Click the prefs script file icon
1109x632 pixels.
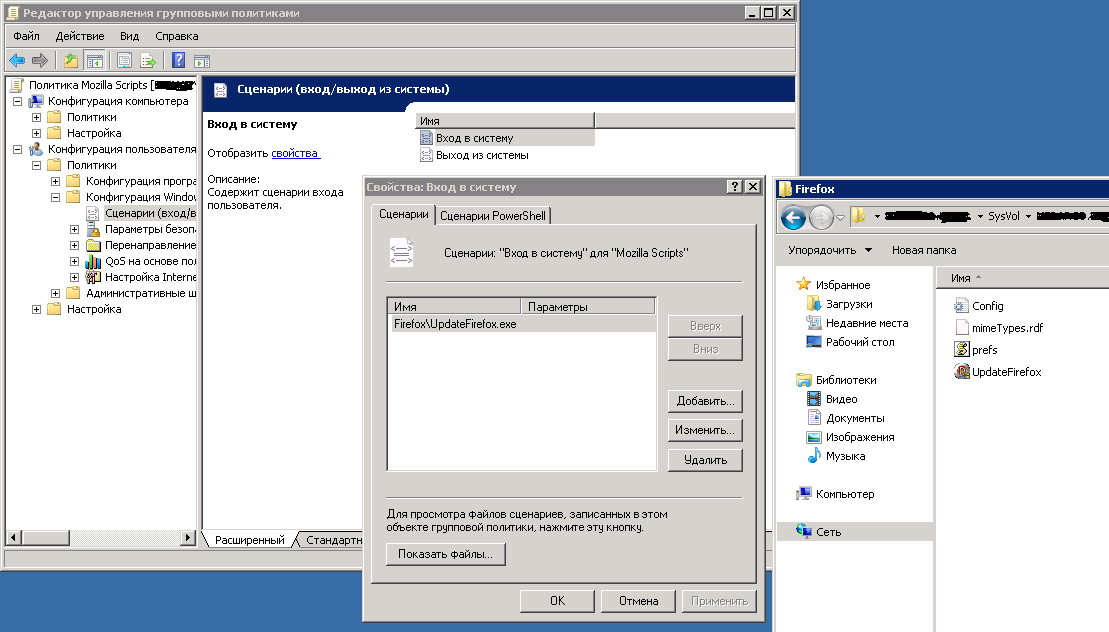tap(961, 349)
